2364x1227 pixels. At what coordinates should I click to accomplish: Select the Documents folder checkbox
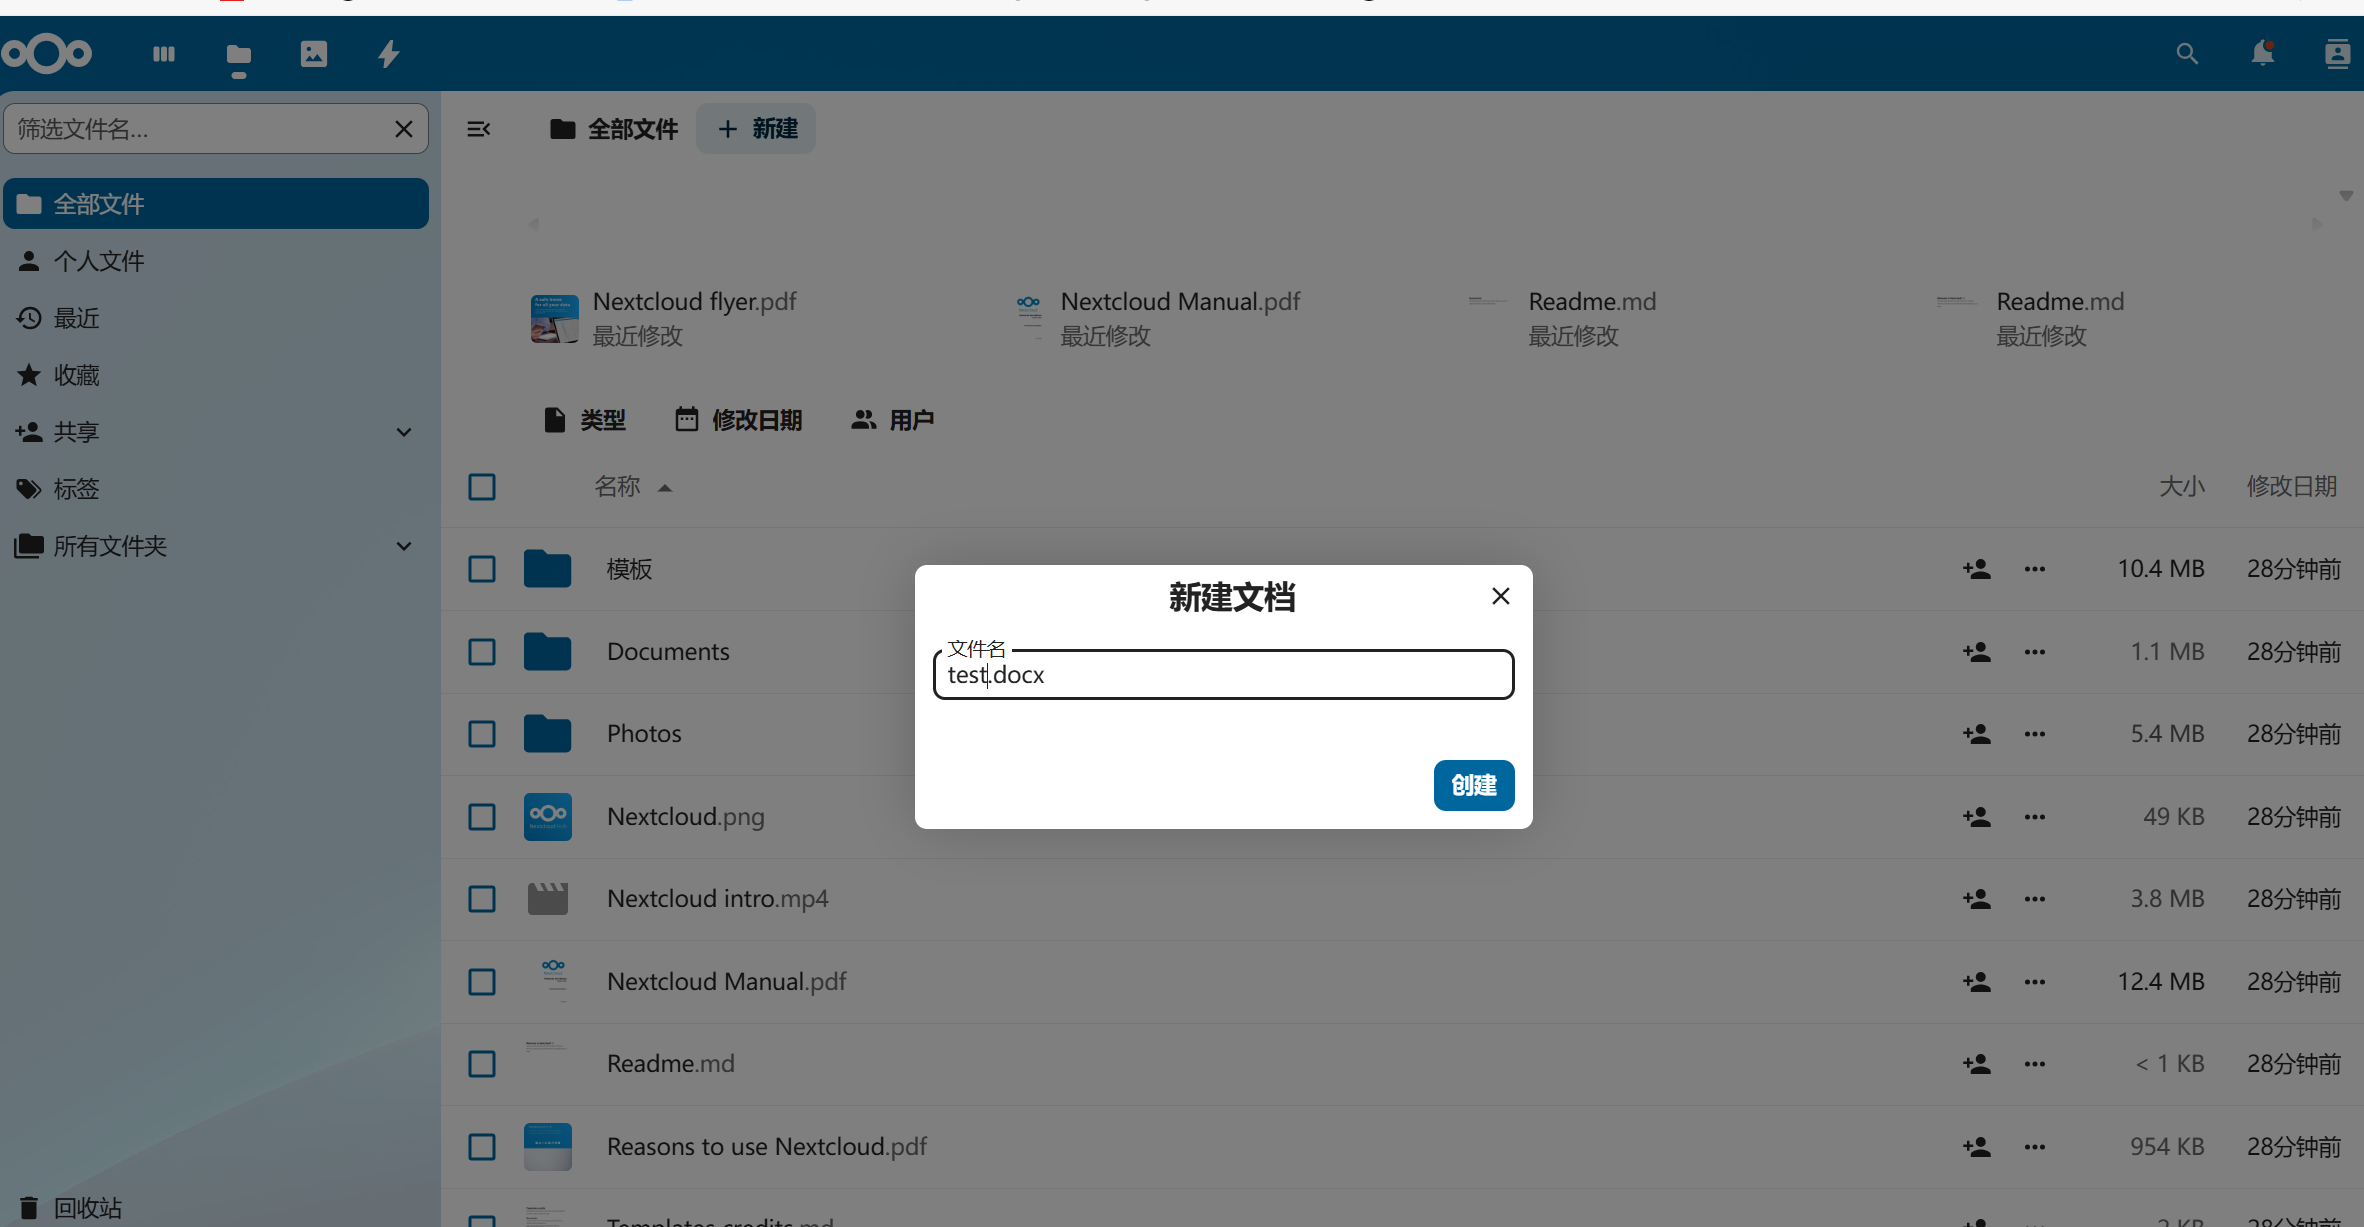coord(482,652)
